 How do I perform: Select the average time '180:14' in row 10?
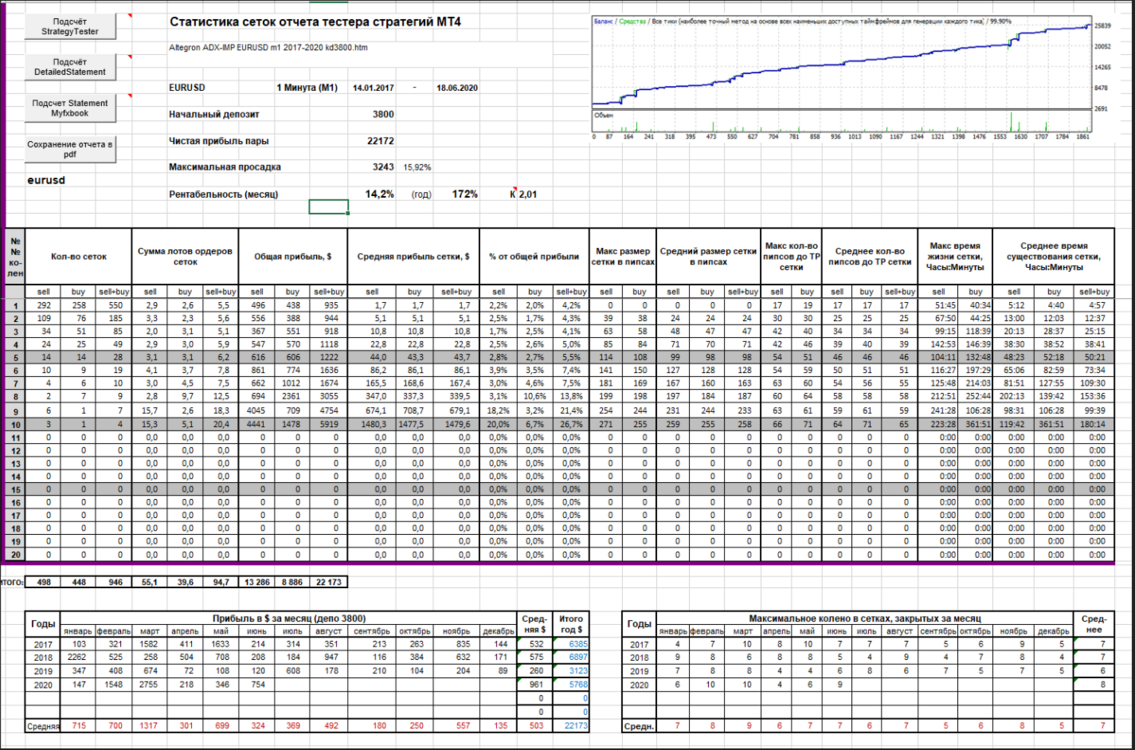(x=1093, y=424)
